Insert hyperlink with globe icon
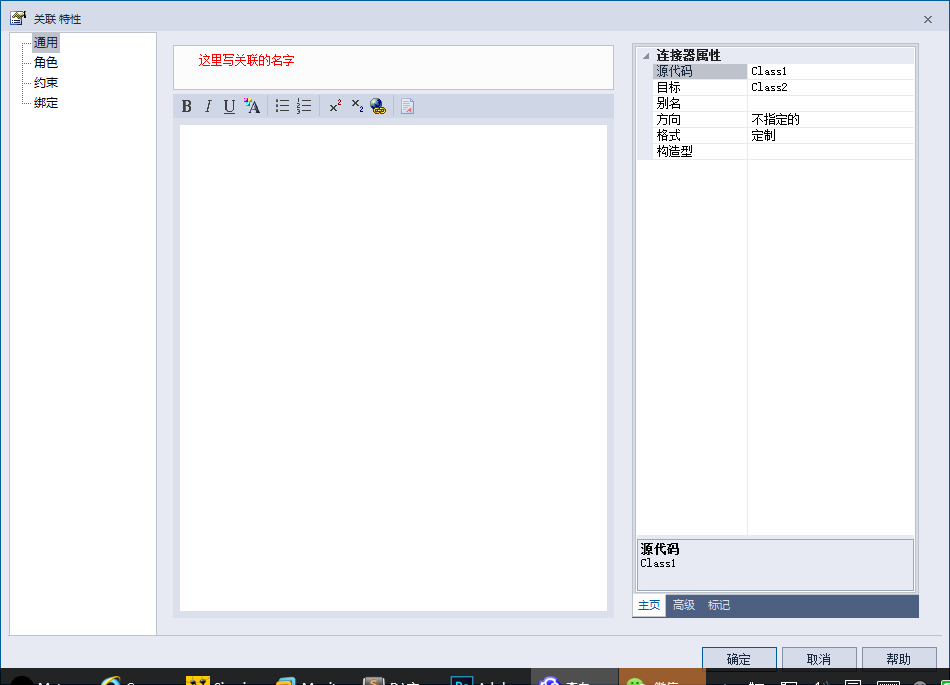 click(378, 107)
